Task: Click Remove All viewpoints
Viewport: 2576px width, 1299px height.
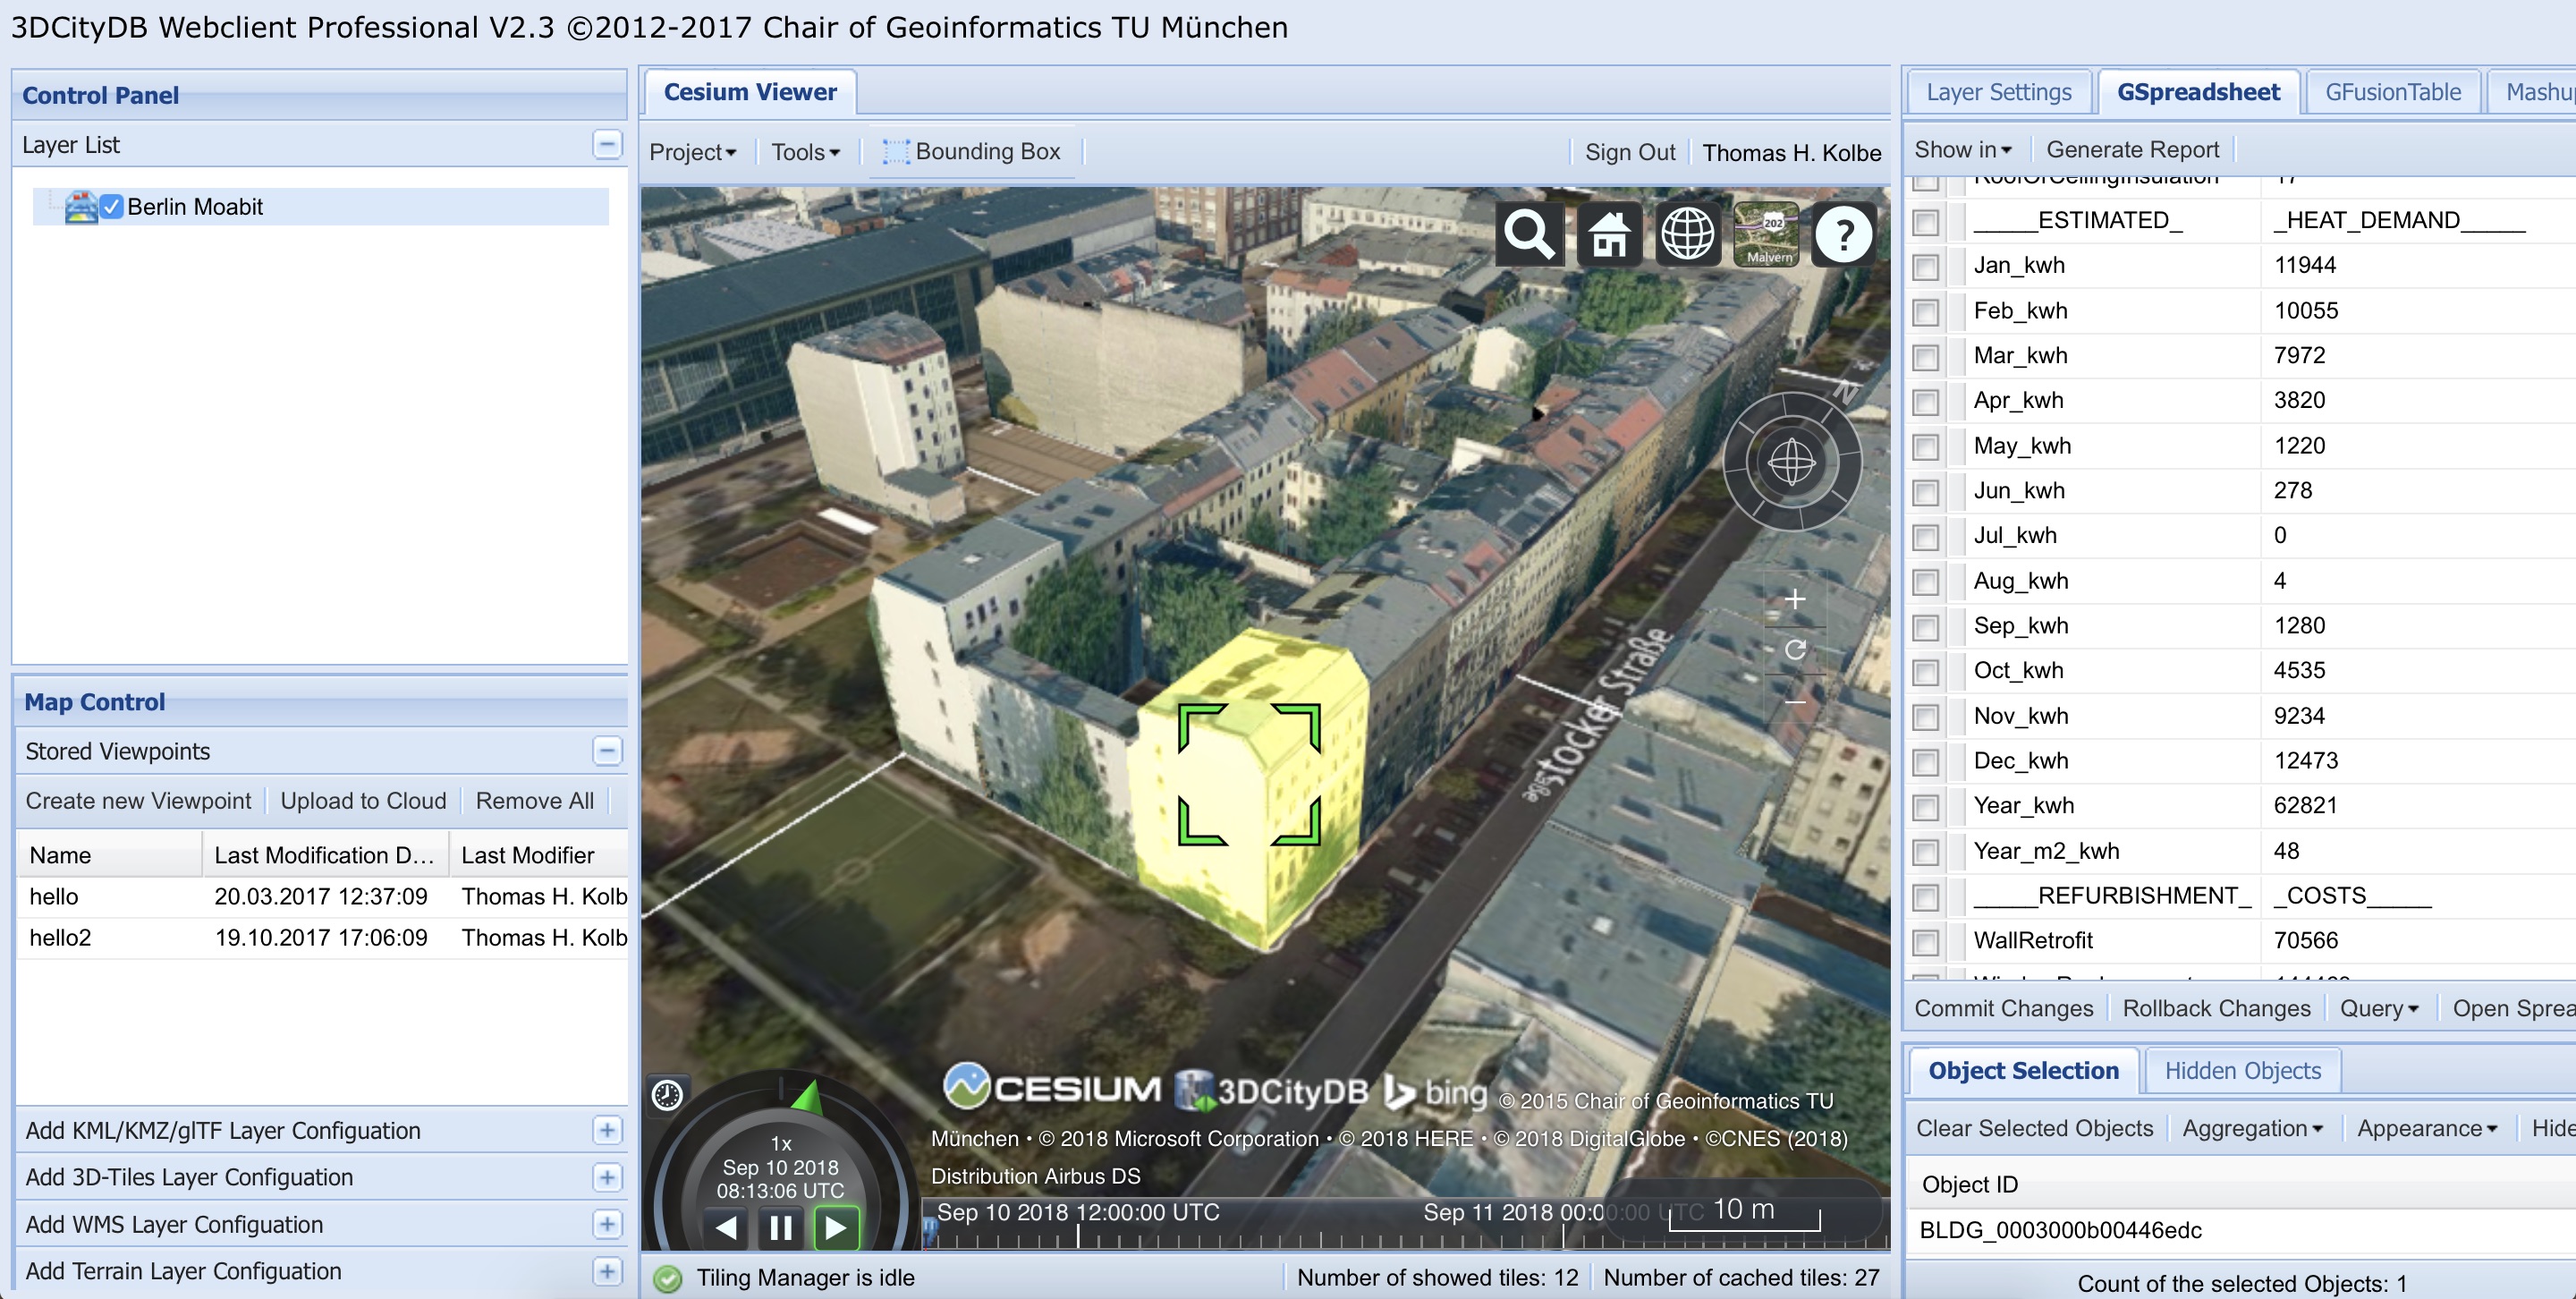Action: click(535, 801)
